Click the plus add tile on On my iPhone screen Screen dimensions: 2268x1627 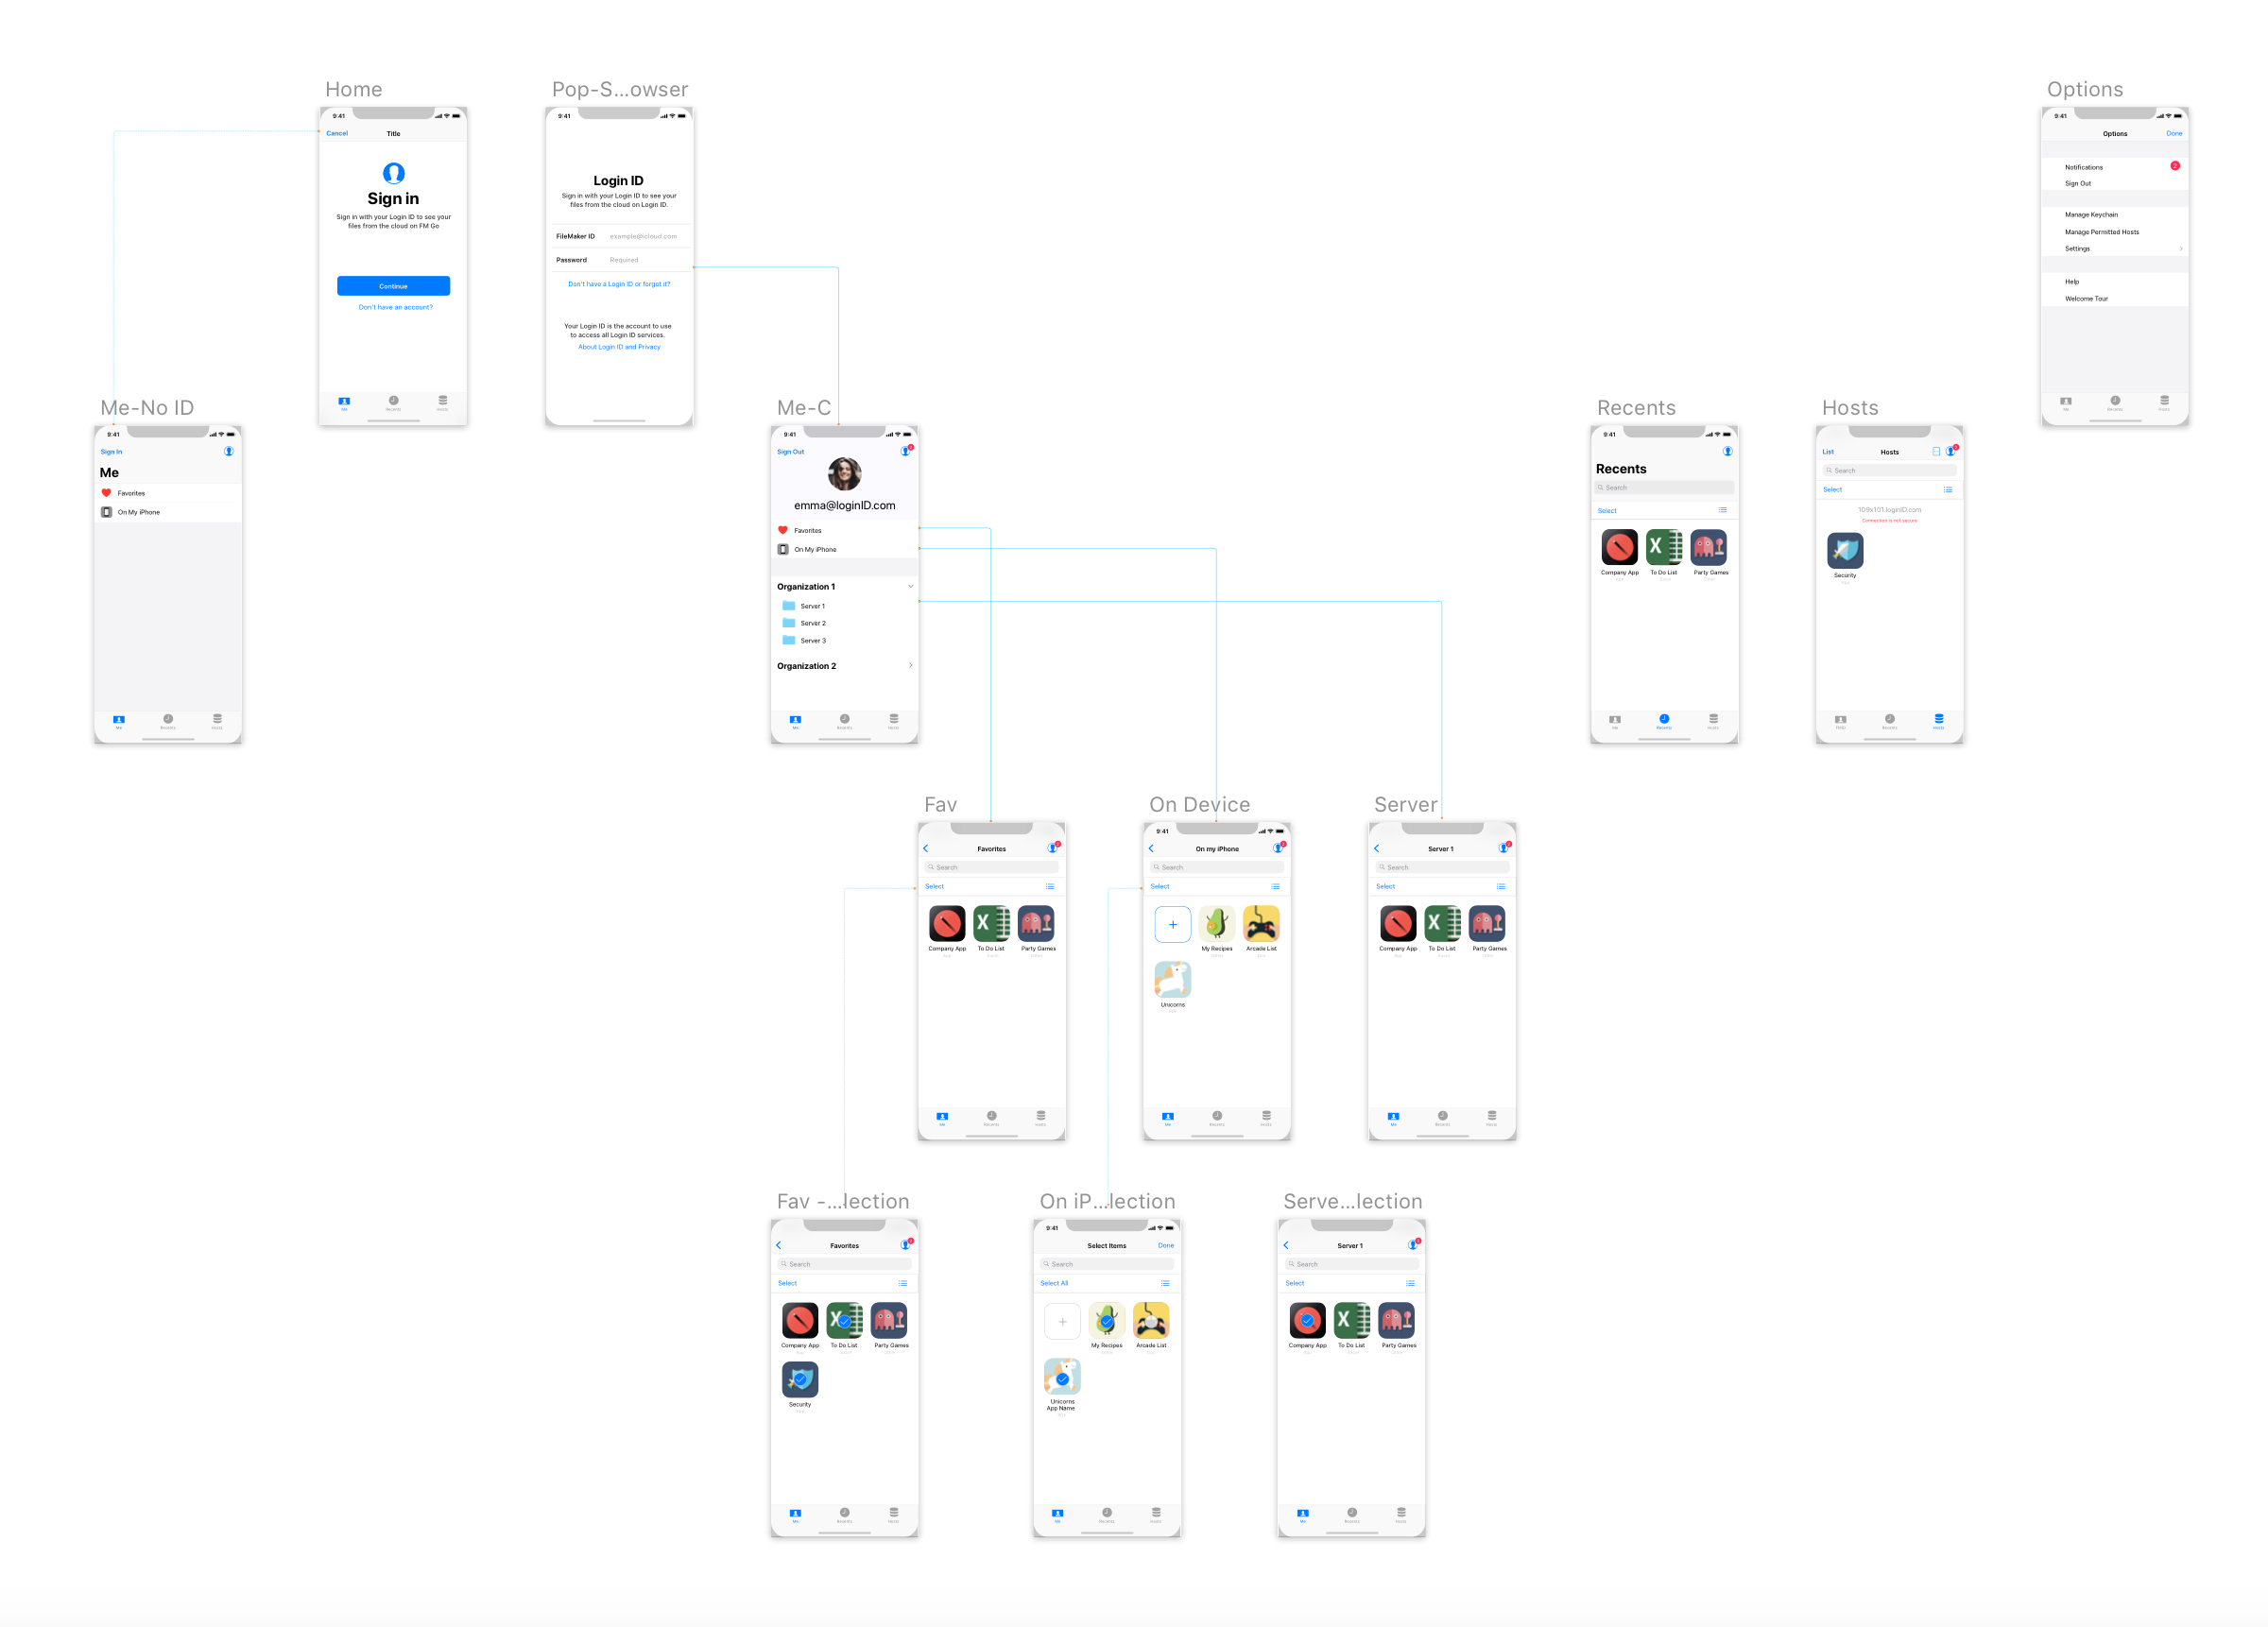[1172, 924]
